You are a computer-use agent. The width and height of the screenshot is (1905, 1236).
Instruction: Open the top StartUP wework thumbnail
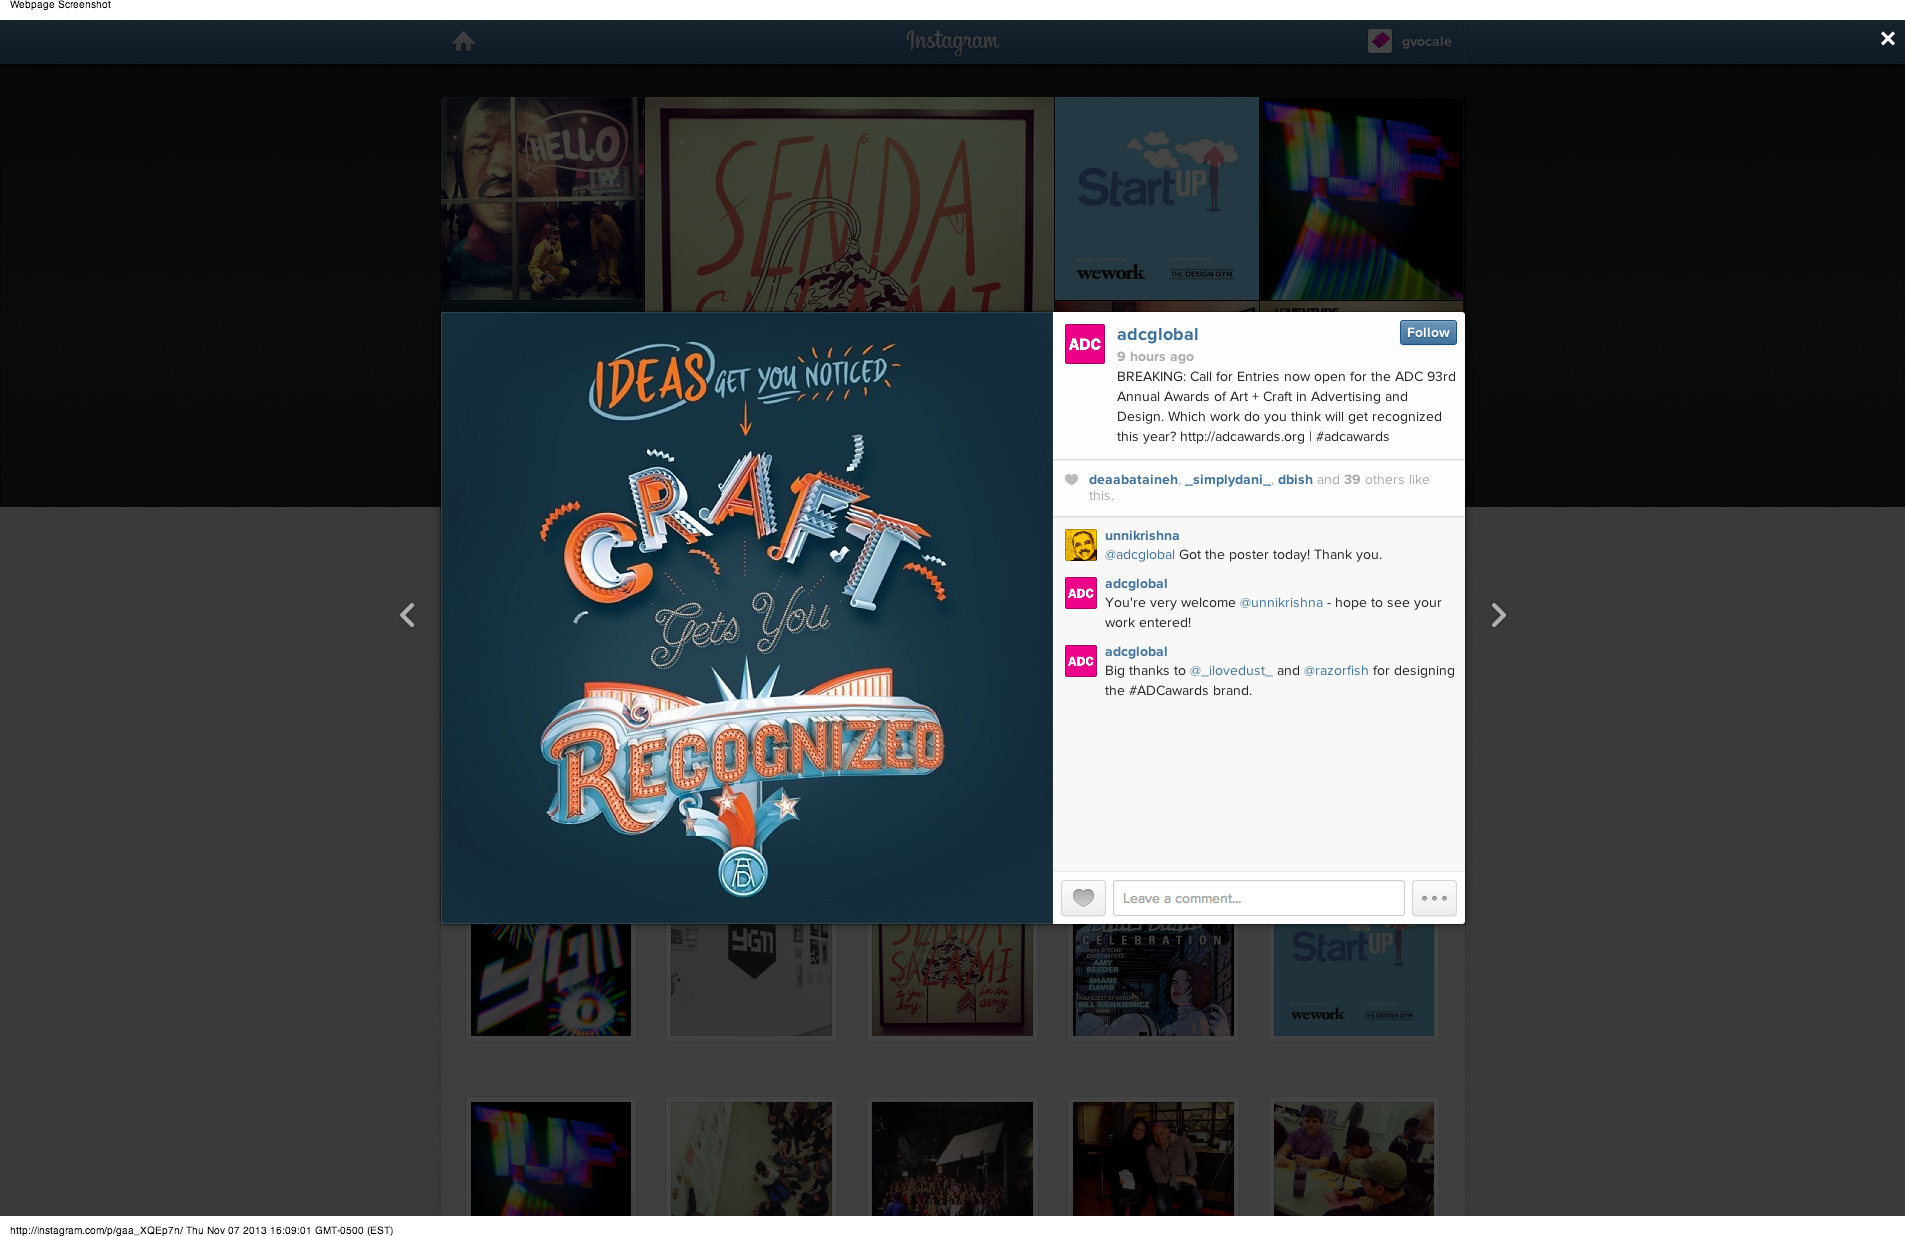click(x=1157, y=198)
